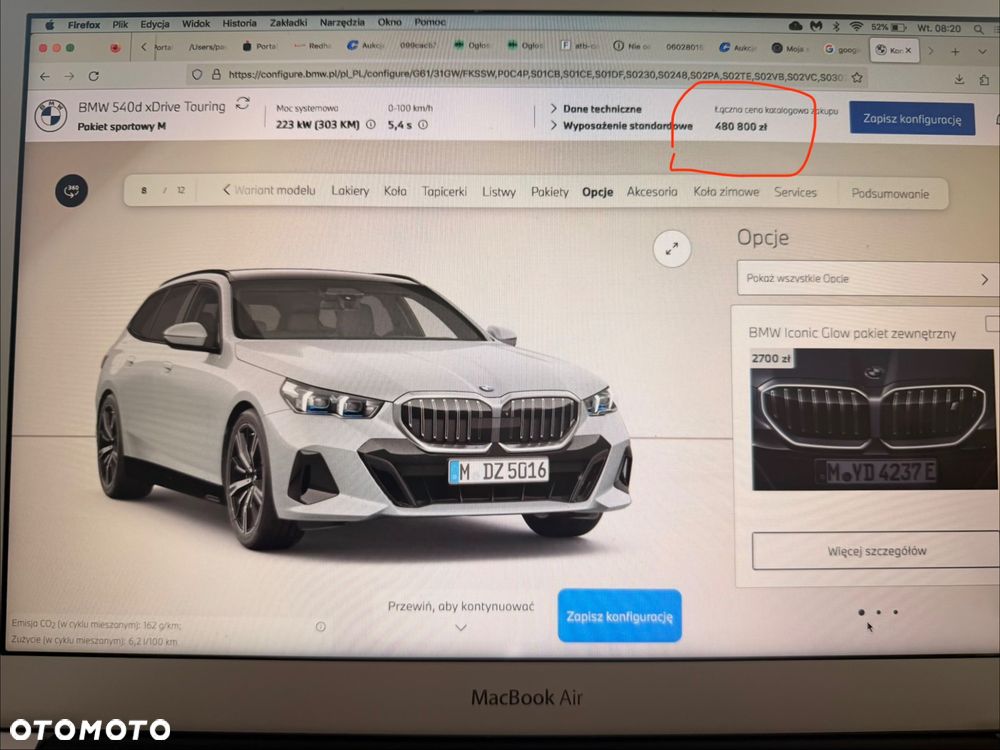Viewport: 1000px width, 750px height.
Task: Close the active Kon tab
Action: click(x=908, y=50)
